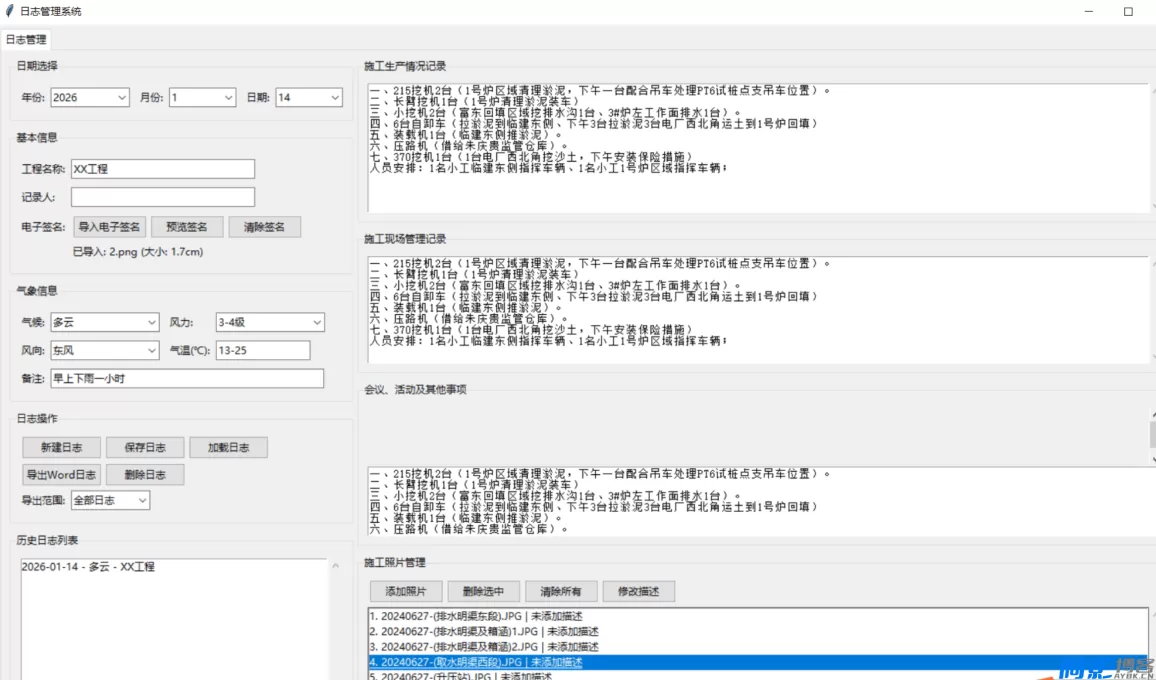Add a photo with 添加照片
The width and height of the screenshot is (1156, 680).
[408, 591]
